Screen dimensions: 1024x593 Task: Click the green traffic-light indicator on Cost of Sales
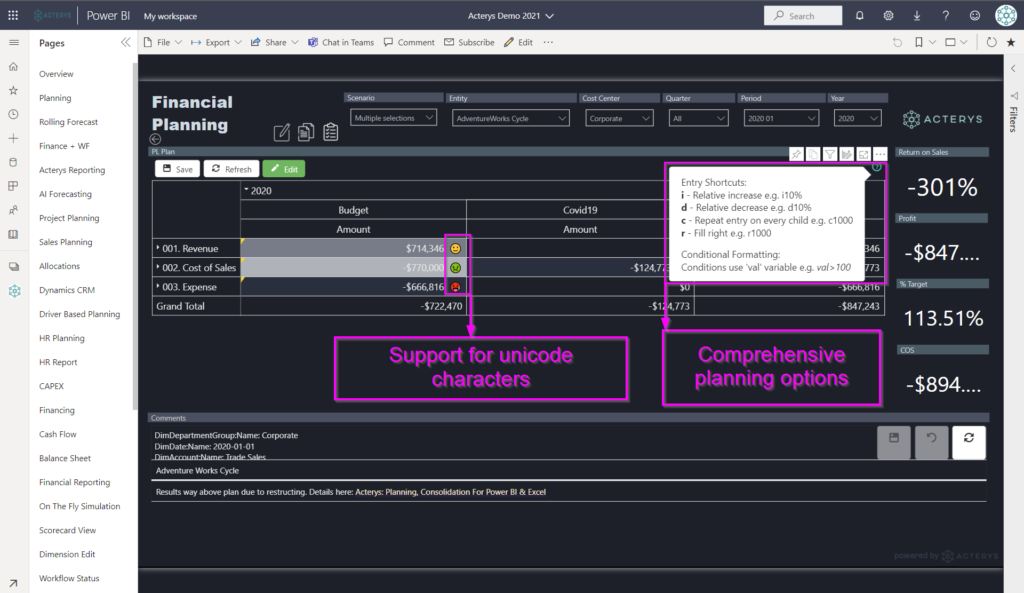[455, 266]
